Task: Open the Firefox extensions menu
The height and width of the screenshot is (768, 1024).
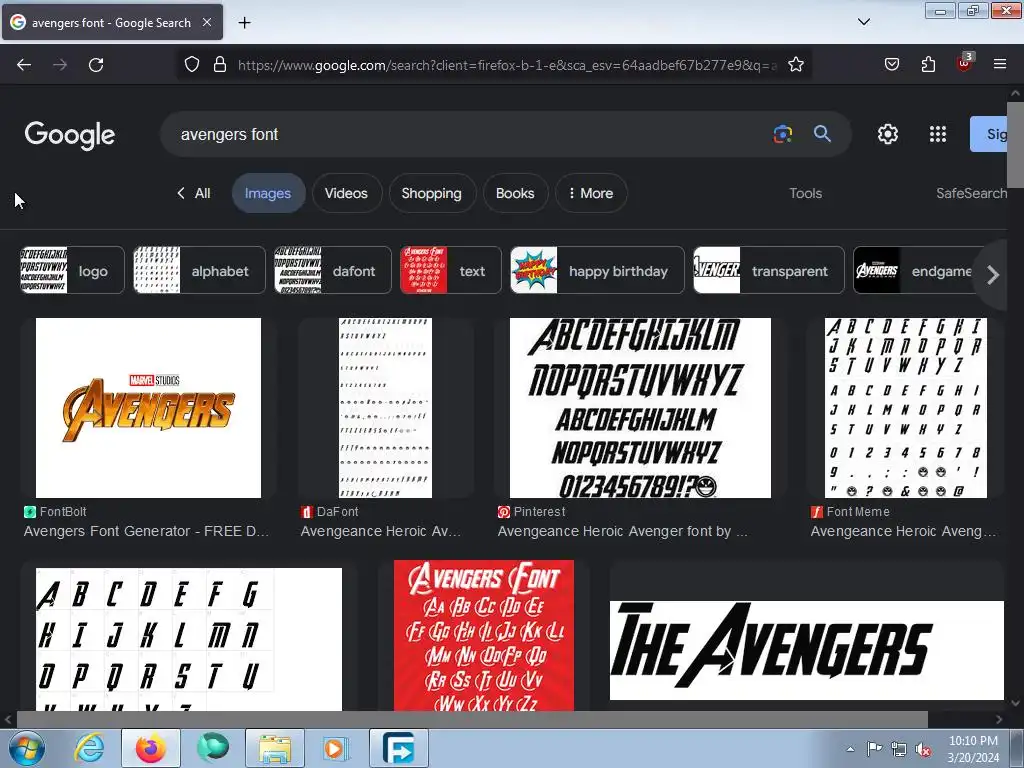Action: tap(928, 65)
